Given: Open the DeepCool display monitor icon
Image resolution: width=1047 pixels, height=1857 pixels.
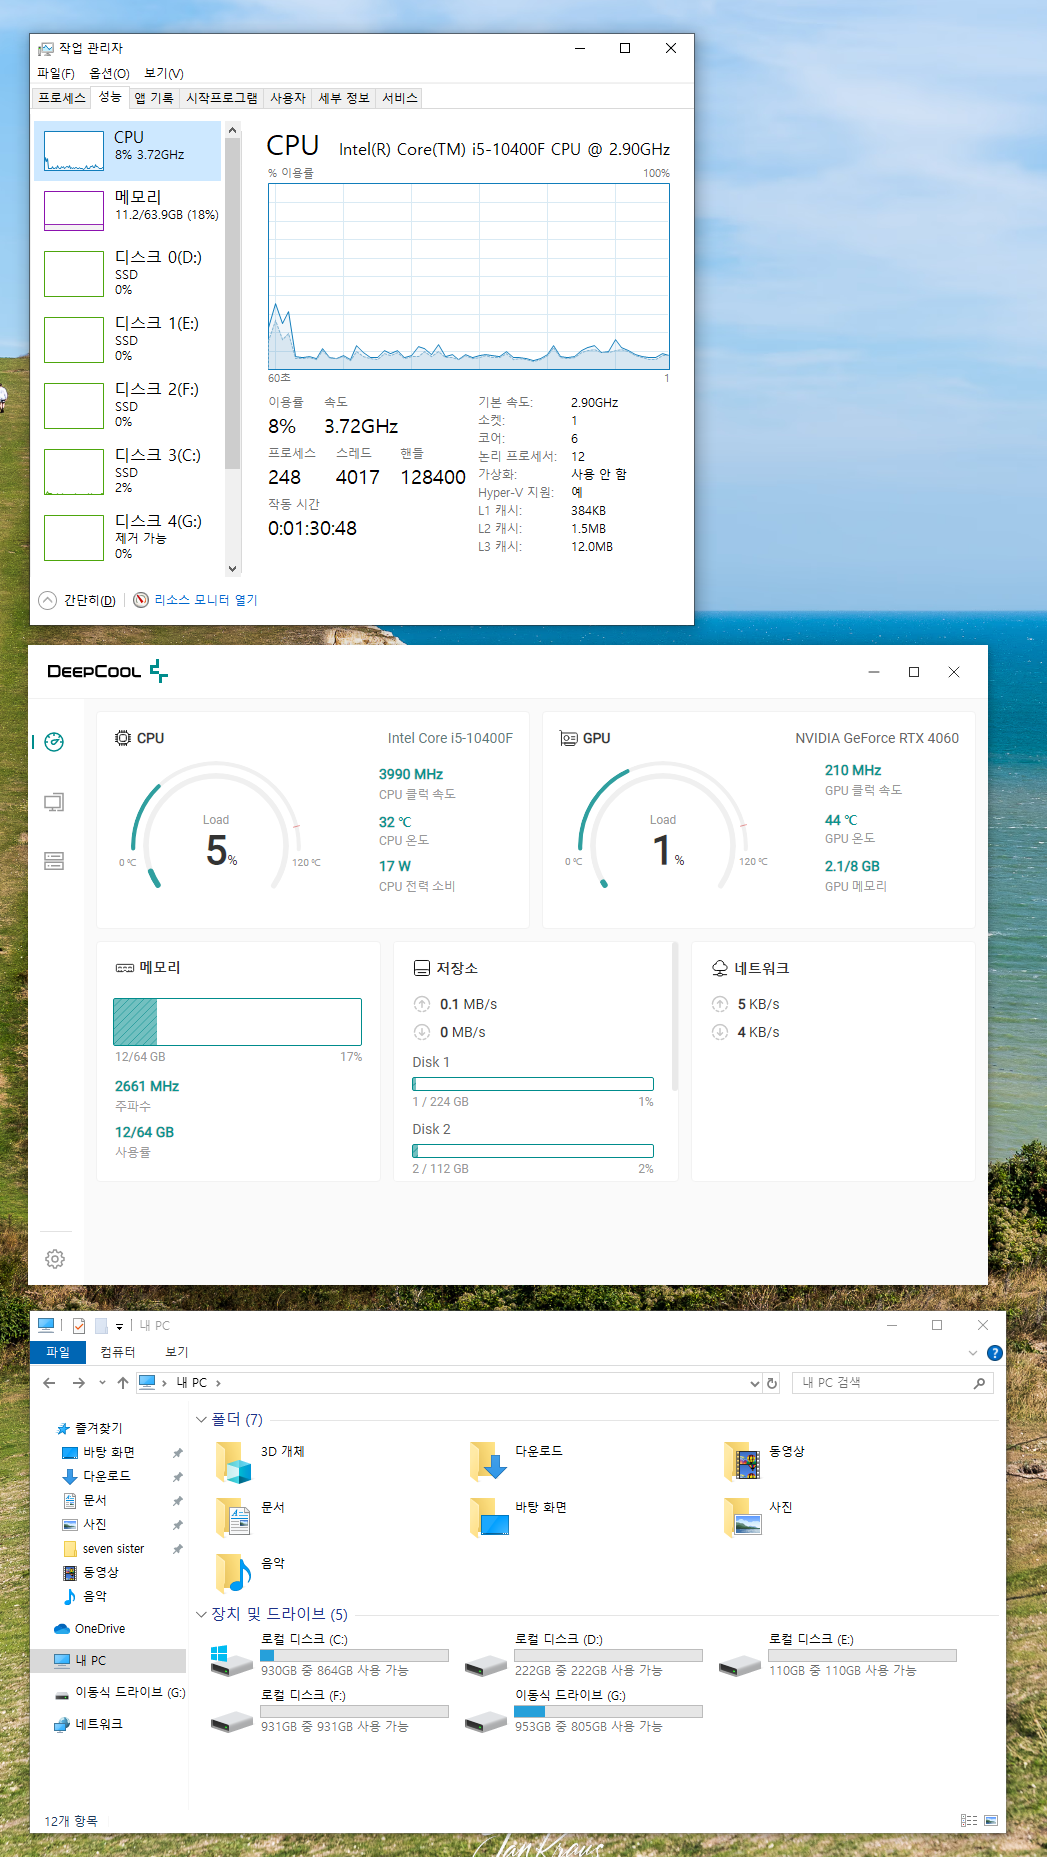Looking at the screenshot, I should (x=55, y=802).
